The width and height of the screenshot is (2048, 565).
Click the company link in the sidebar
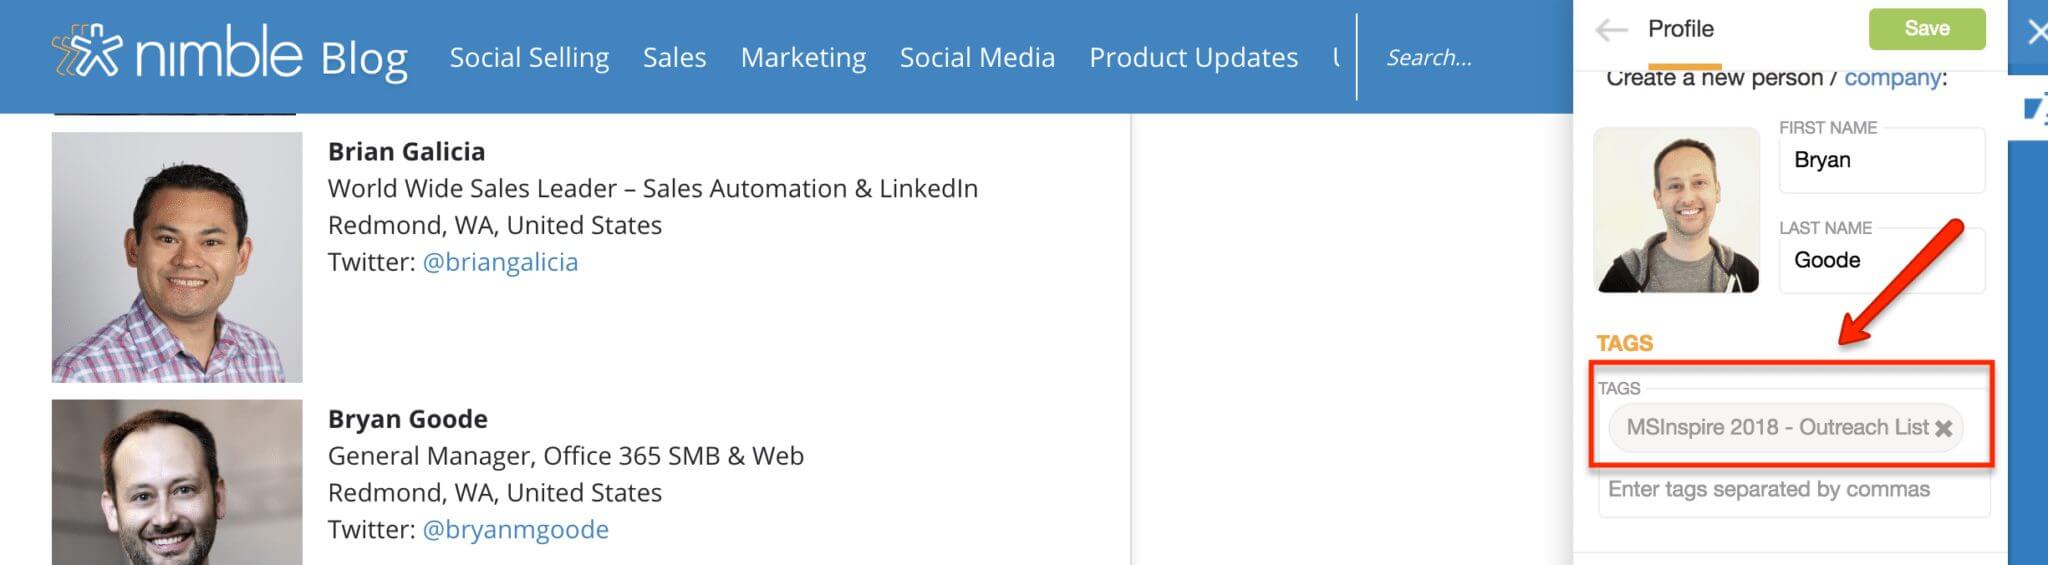1892,79
